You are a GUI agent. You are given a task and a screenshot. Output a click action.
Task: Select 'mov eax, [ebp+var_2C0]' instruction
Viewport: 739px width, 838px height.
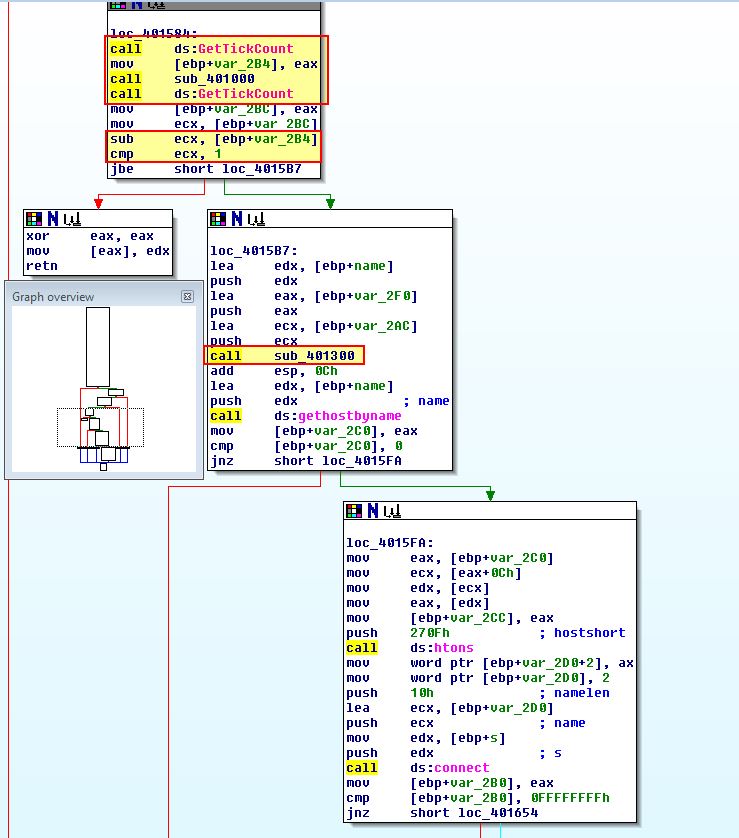click(450, 558)
